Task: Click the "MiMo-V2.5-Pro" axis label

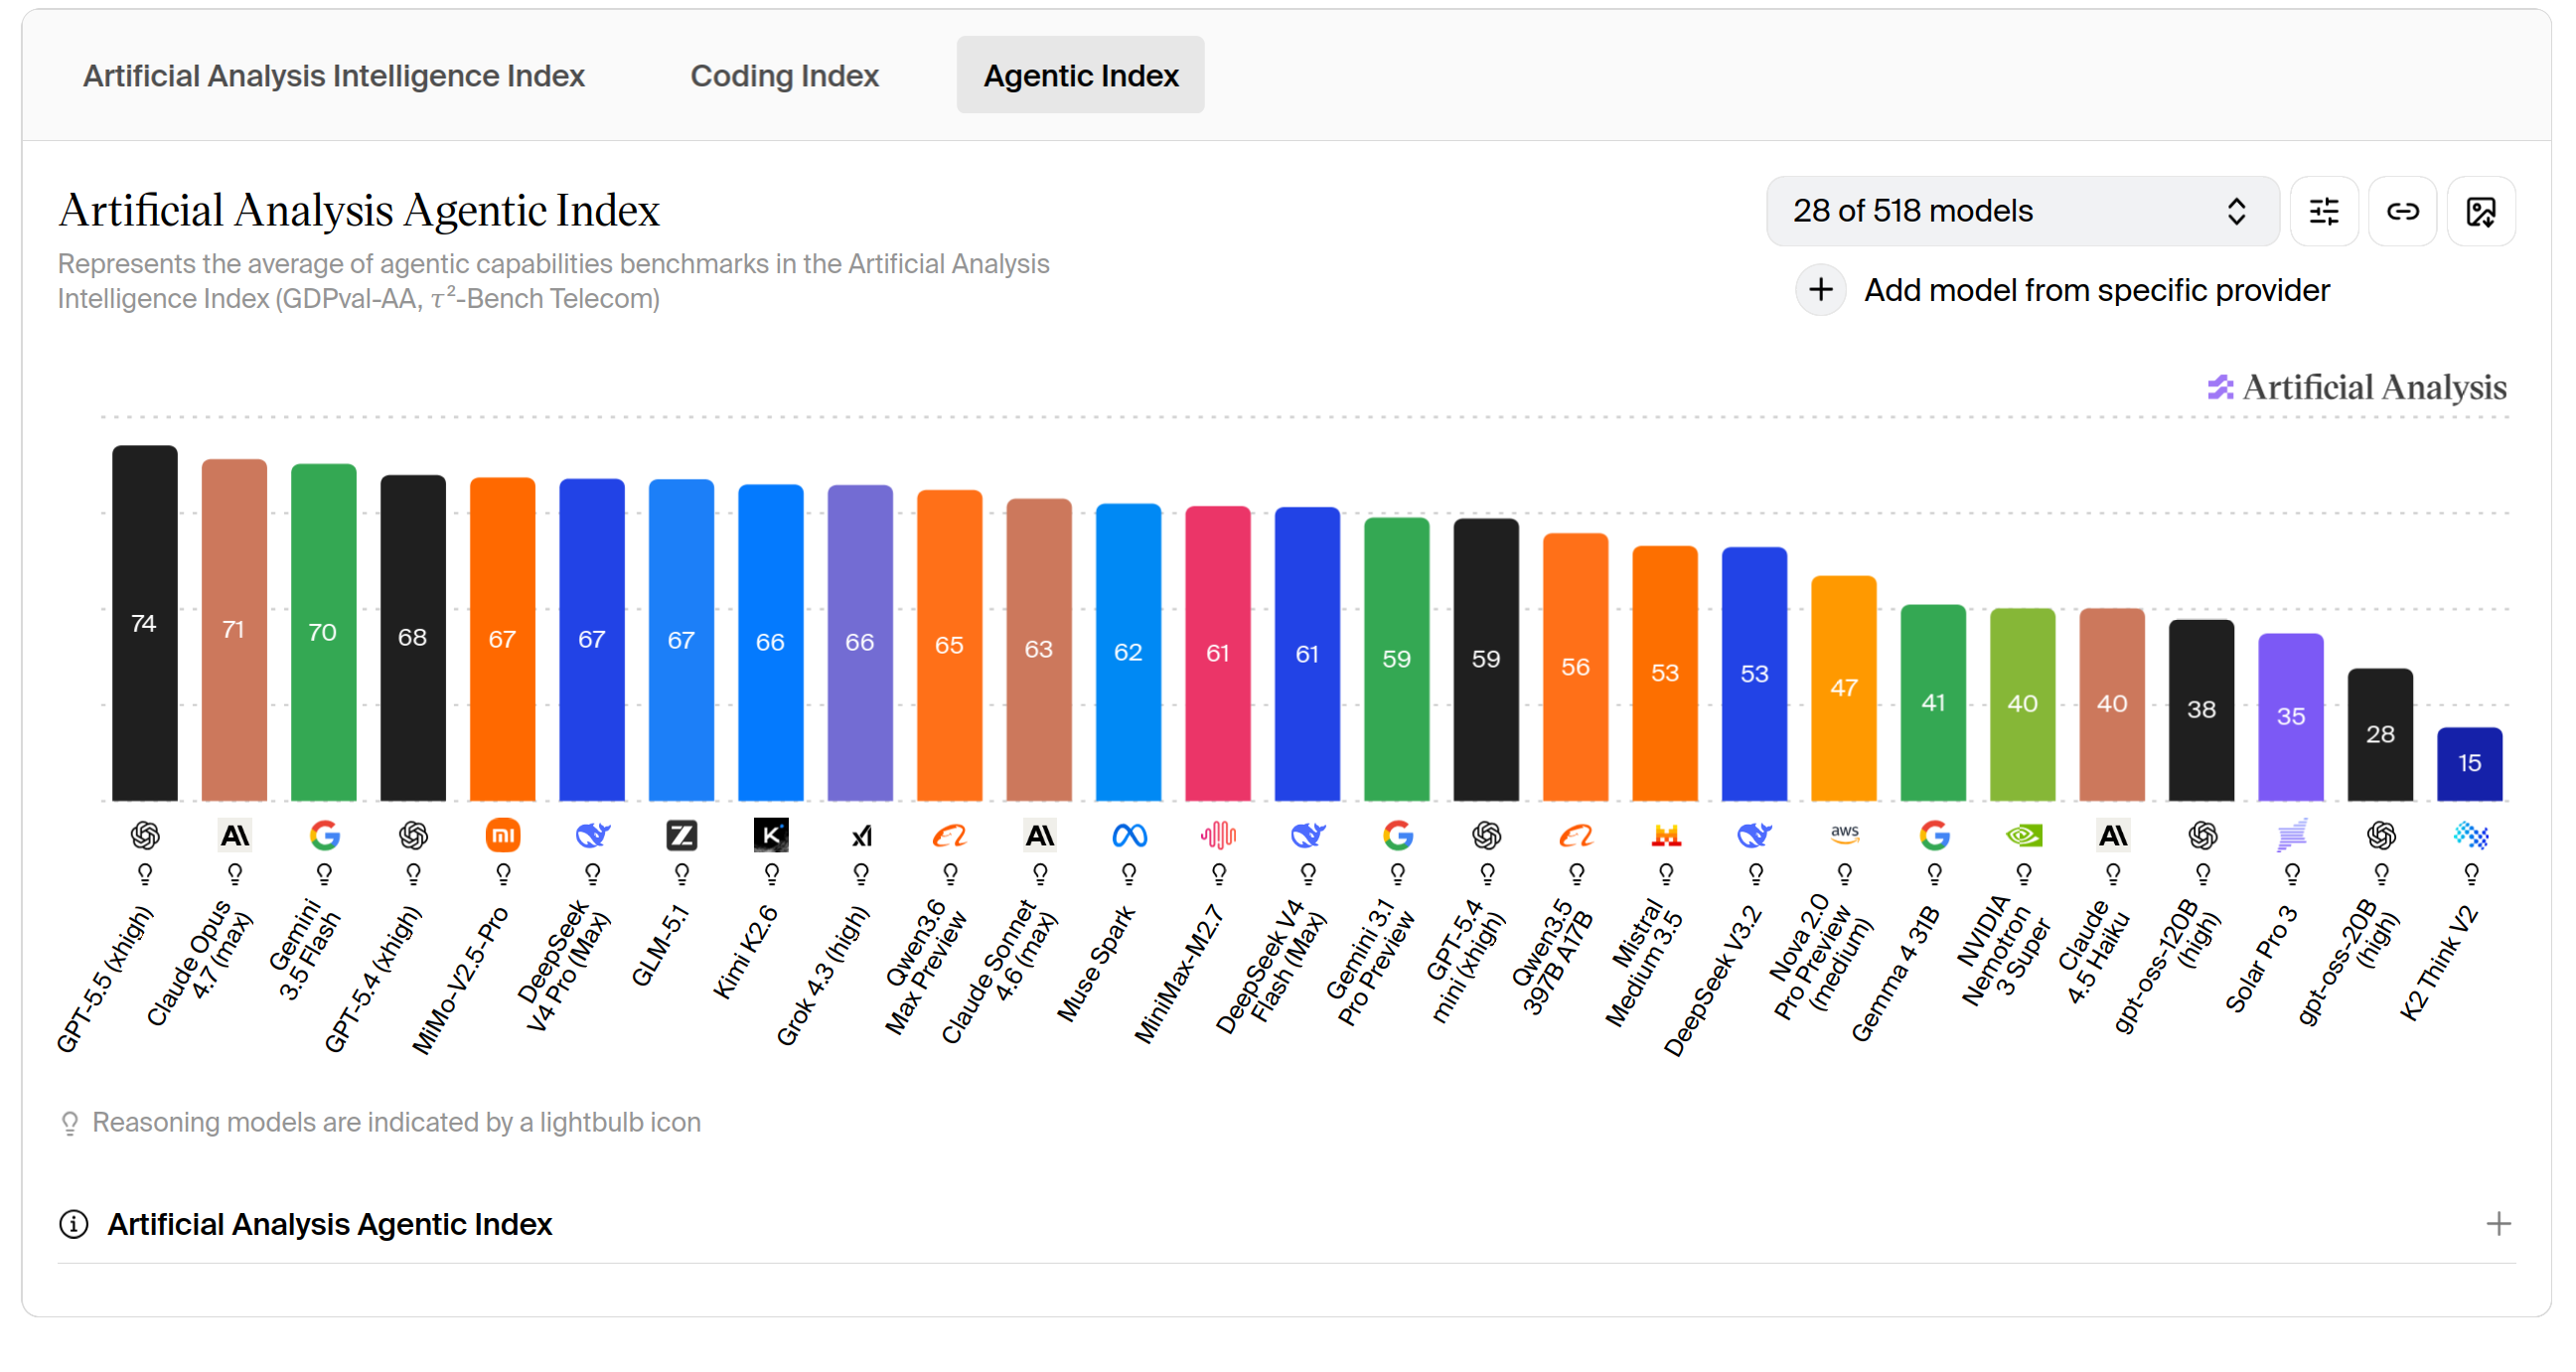Action: [461, 980]
